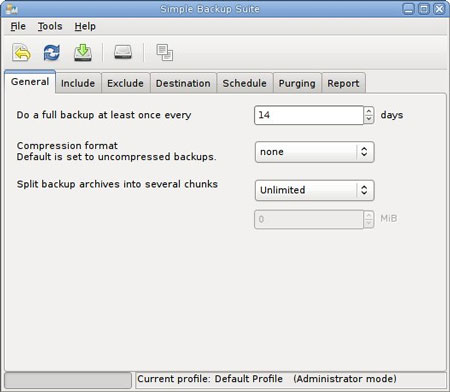Click the revert/restore yellow arrow toolbar icon
The width and height of the screenshot is (450, 392).
tap(22, 52)
